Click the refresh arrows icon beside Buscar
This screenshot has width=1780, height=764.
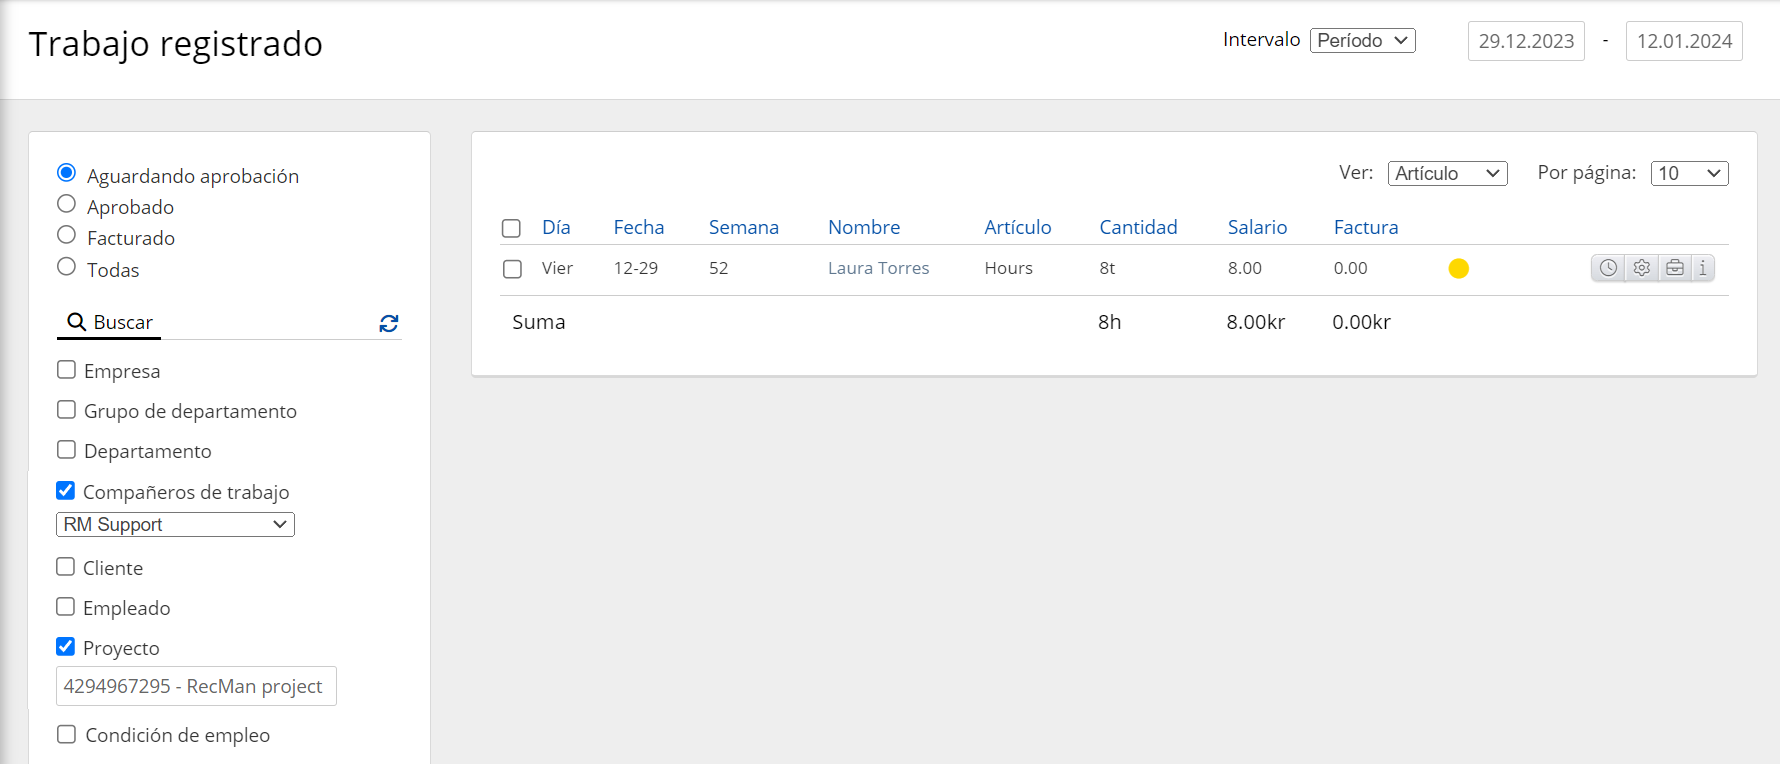tap(389, 323)
